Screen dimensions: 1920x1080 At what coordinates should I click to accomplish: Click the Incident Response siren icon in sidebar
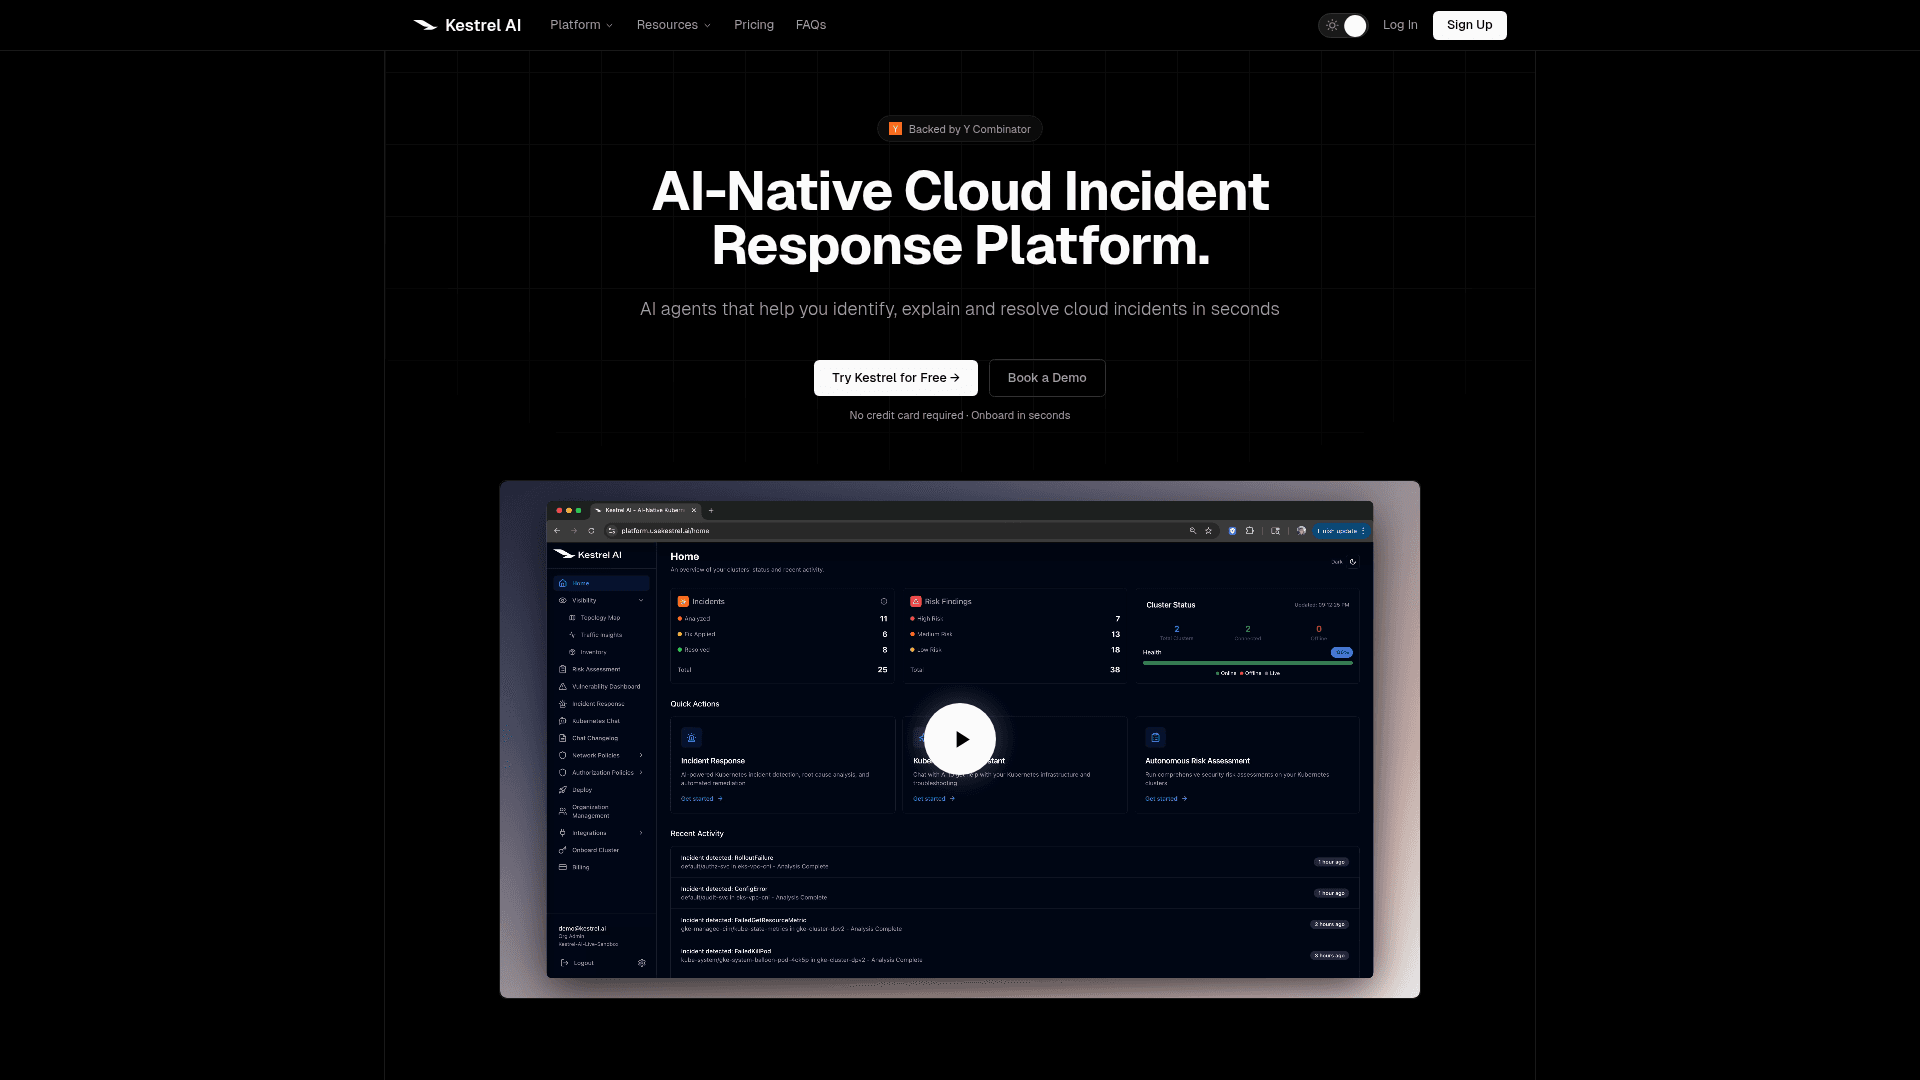coord(563,704)
